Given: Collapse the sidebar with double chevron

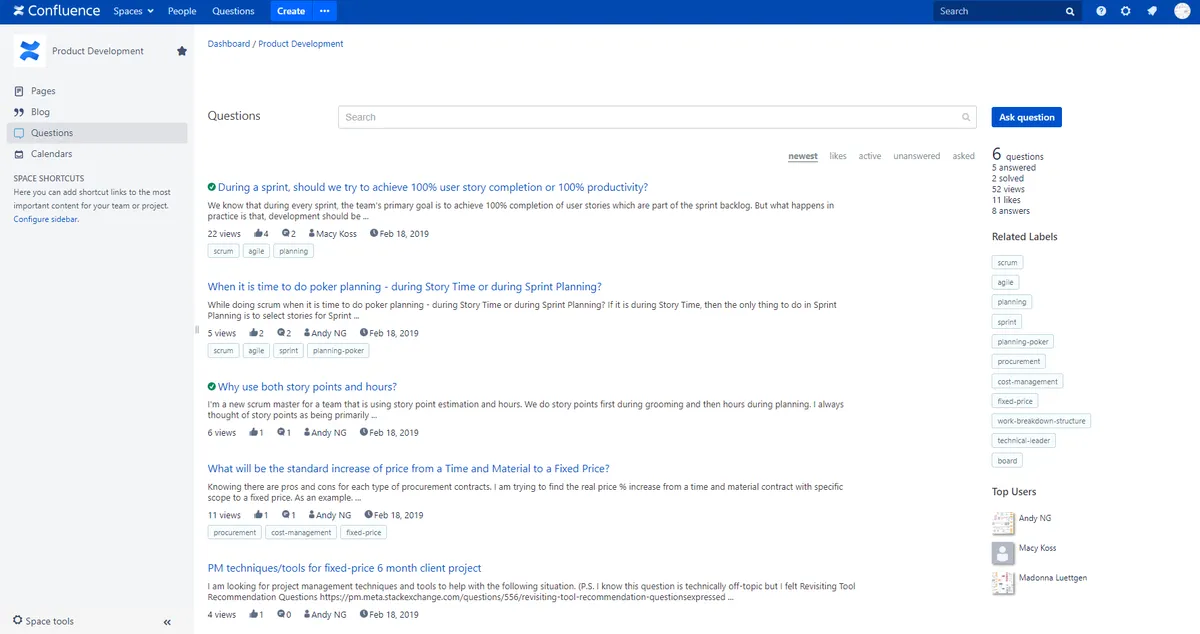Looking at the screenshot, I should [x=167, y=622].
